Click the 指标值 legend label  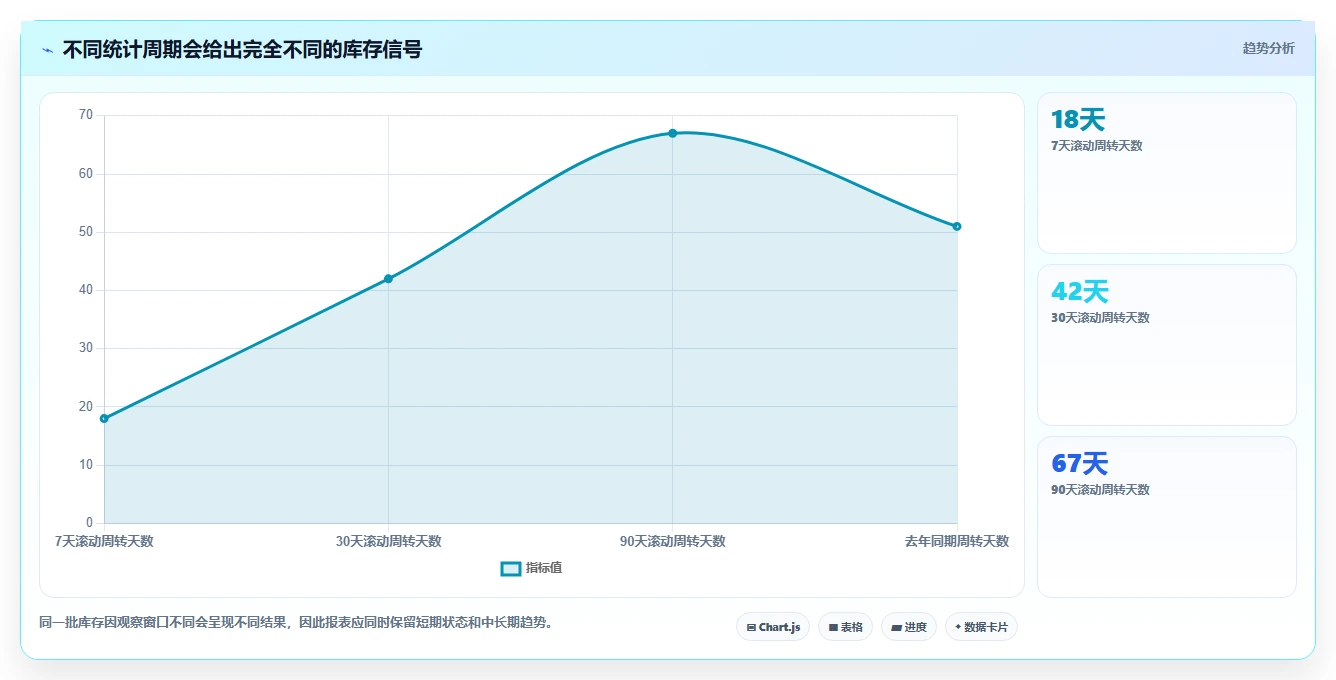544,568
